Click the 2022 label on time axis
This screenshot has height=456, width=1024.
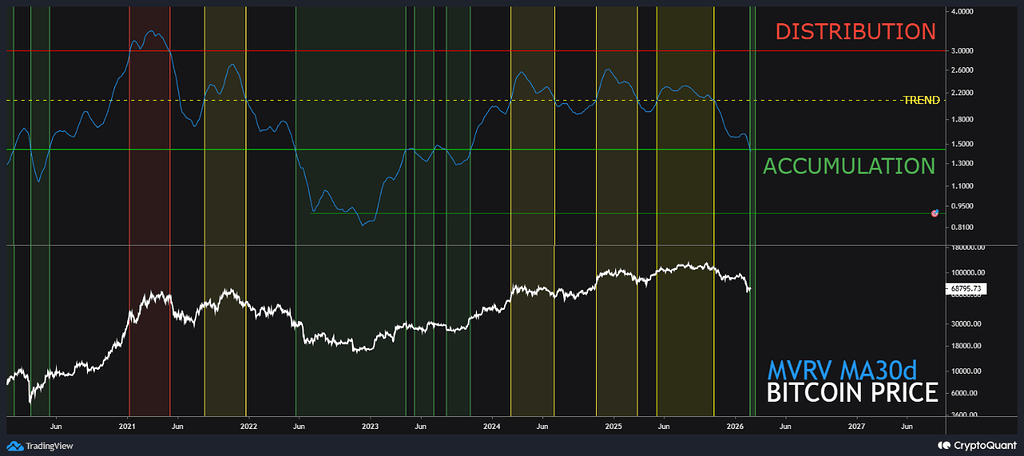[248, 426]
